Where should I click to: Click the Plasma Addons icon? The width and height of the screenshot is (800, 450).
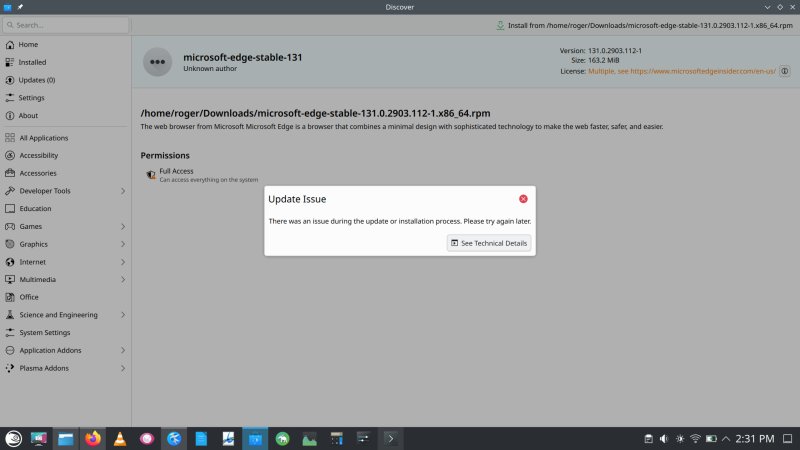tap(10, 368)
